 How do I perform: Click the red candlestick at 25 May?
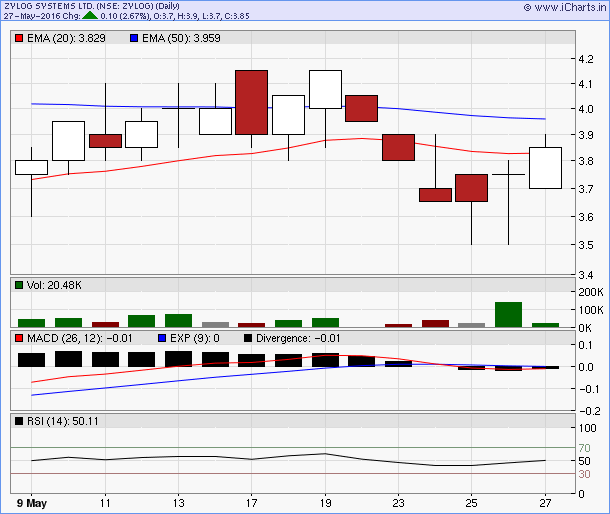click(x=472, y=188)
